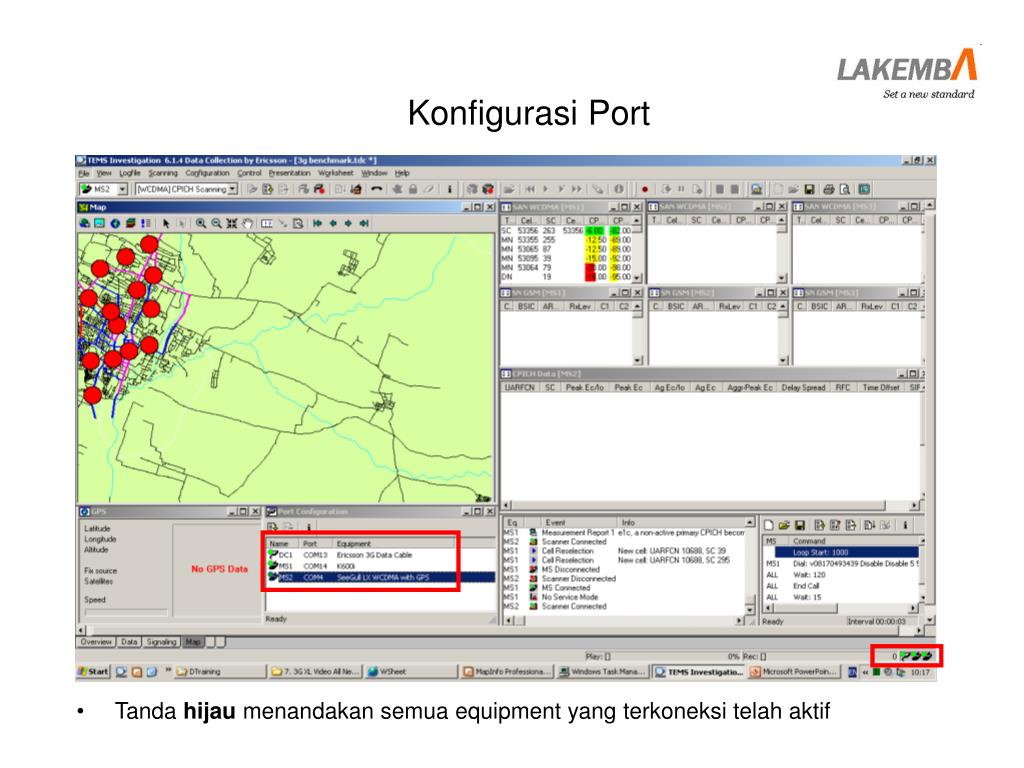
Task: Open the Configuration menu
Action: pyautogui.click(x=207, y=173)
